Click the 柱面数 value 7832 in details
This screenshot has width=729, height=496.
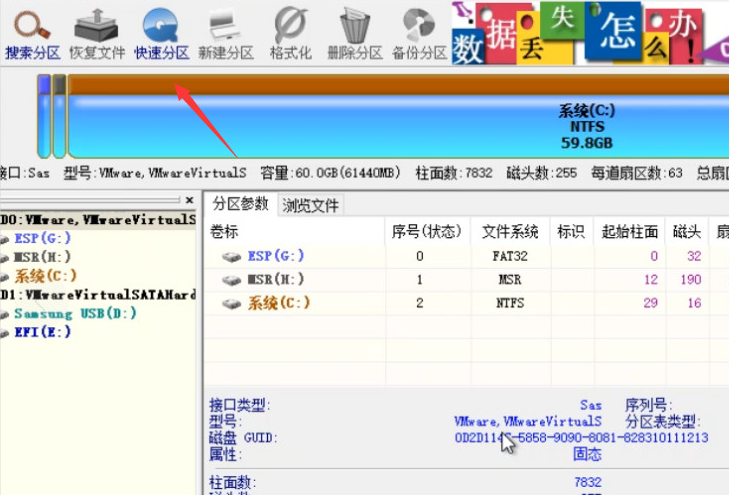click(x=588, y=482)
